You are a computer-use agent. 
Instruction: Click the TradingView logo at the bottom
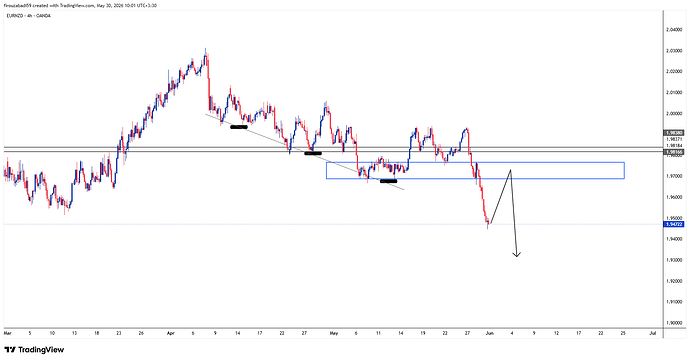tap(34, 350)
